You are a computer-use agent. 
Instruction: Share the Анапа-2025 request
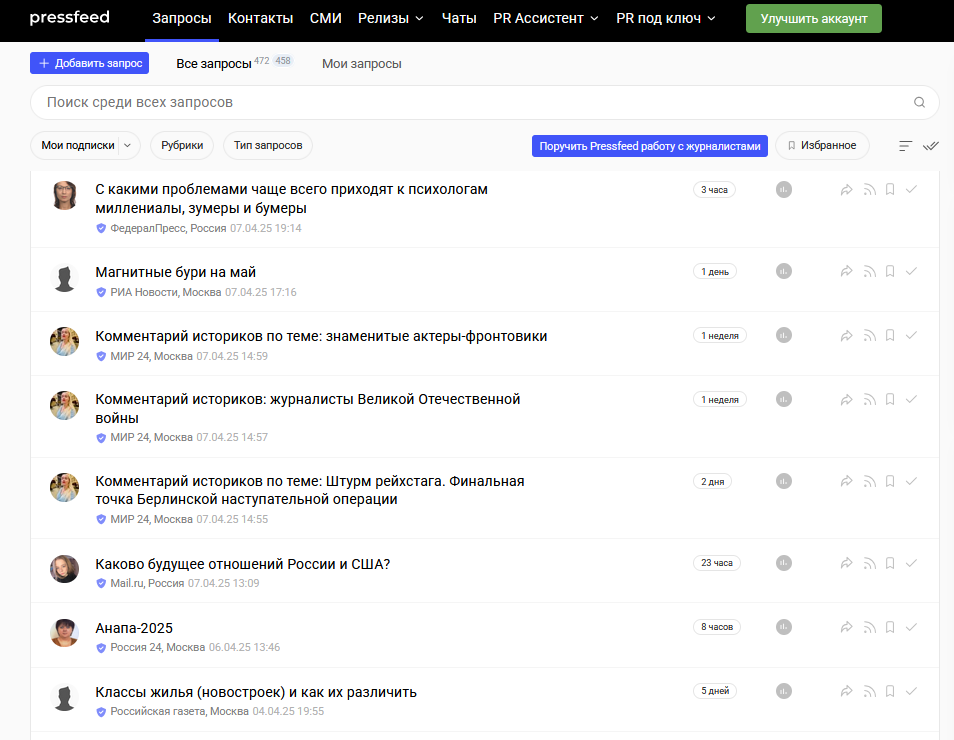(846, 627)
